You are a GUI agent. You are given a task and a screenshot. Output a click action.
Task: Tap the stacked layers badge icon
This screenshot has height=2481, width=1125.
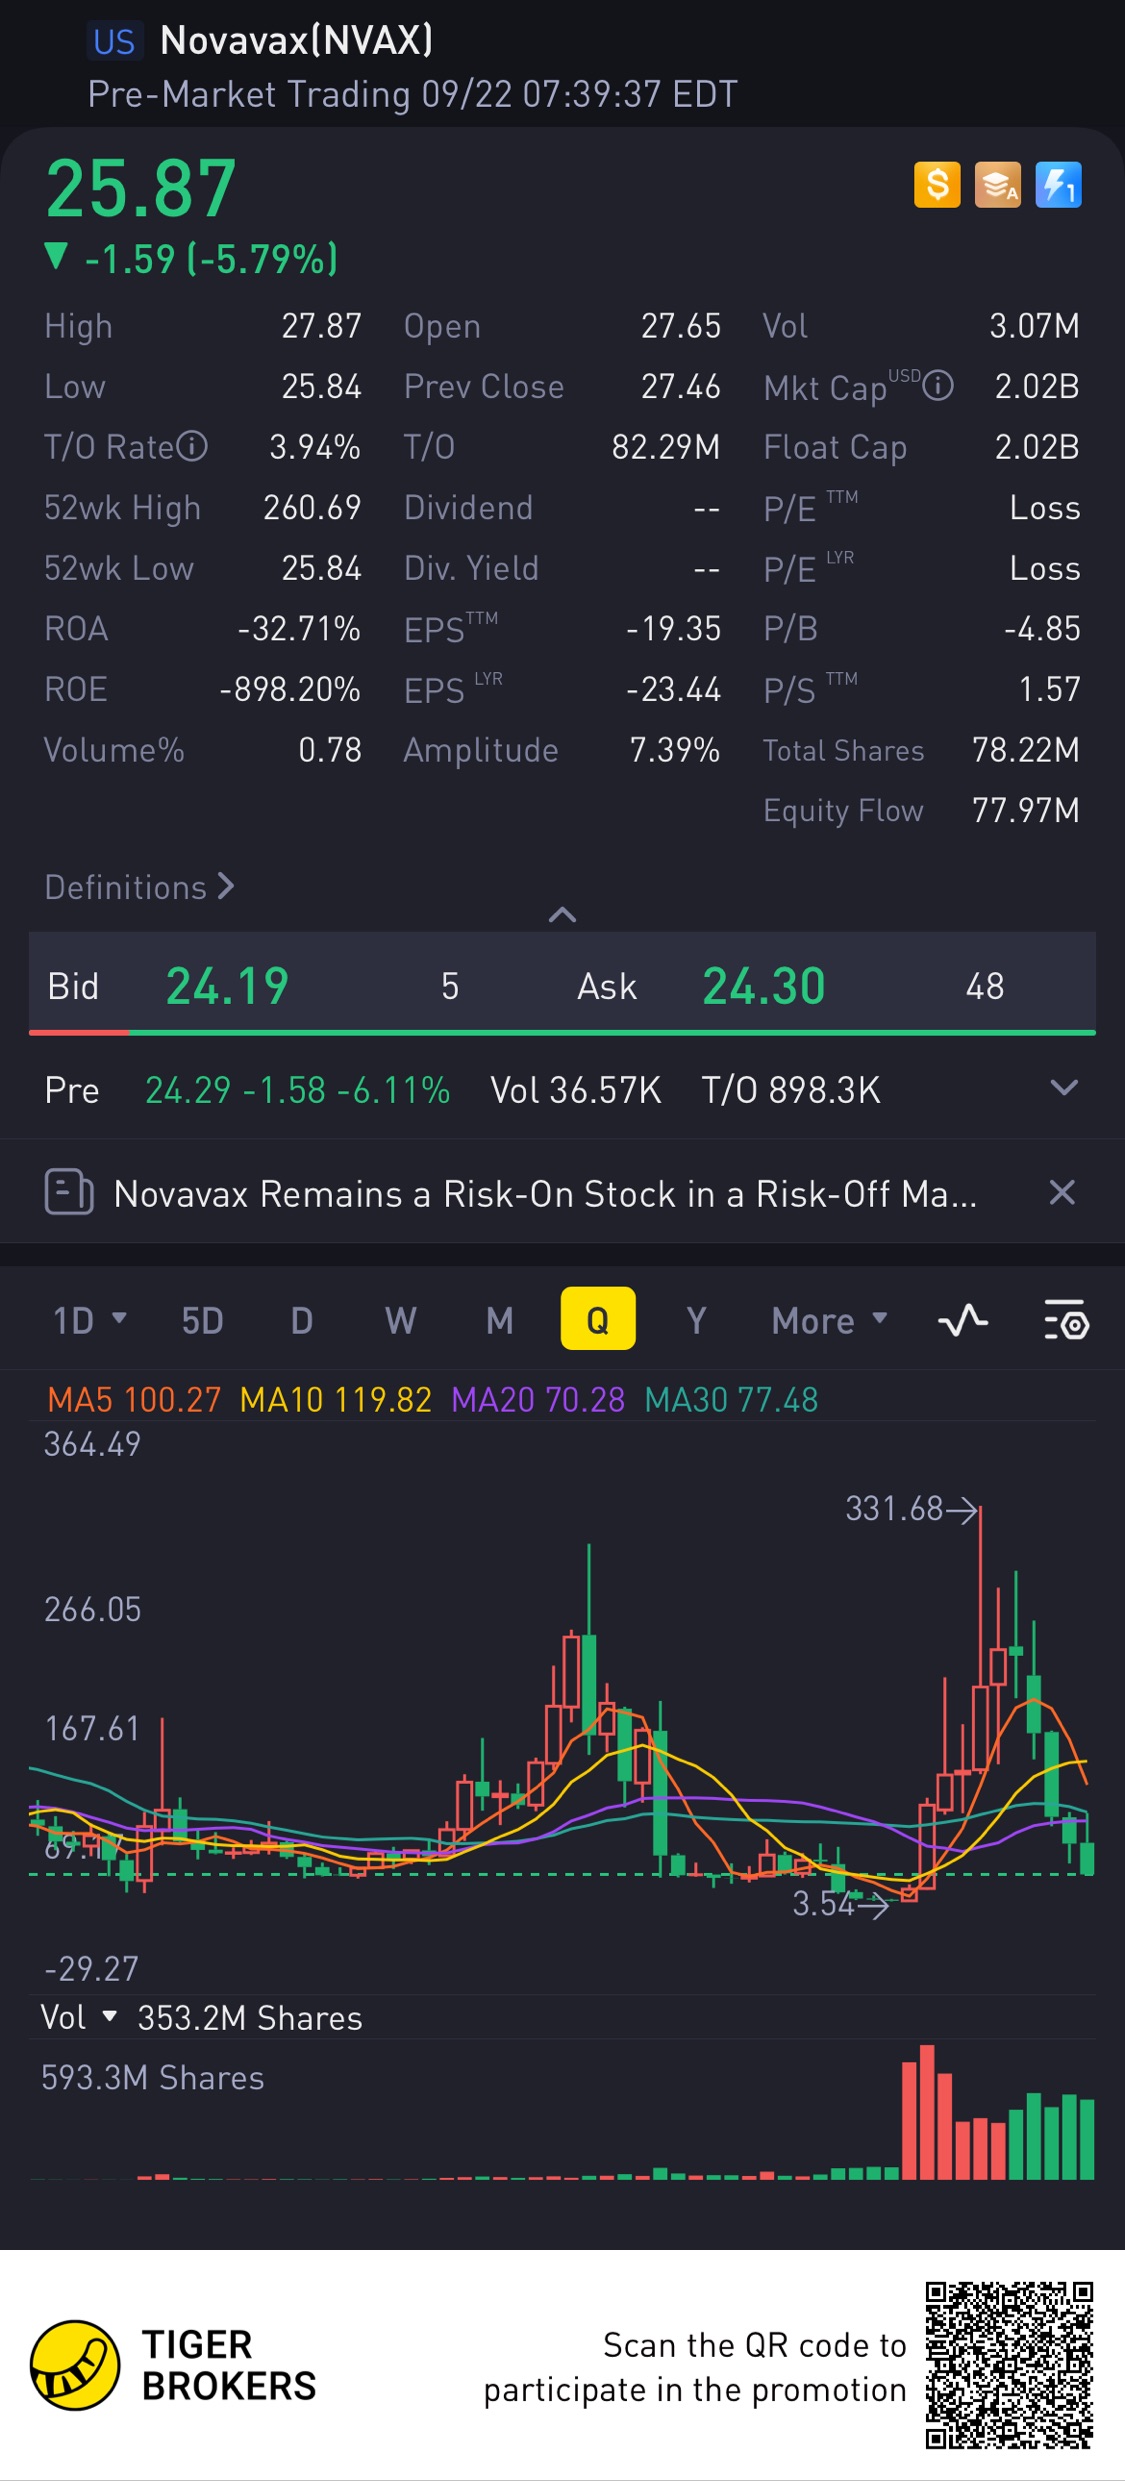click(x=998, y=185)
